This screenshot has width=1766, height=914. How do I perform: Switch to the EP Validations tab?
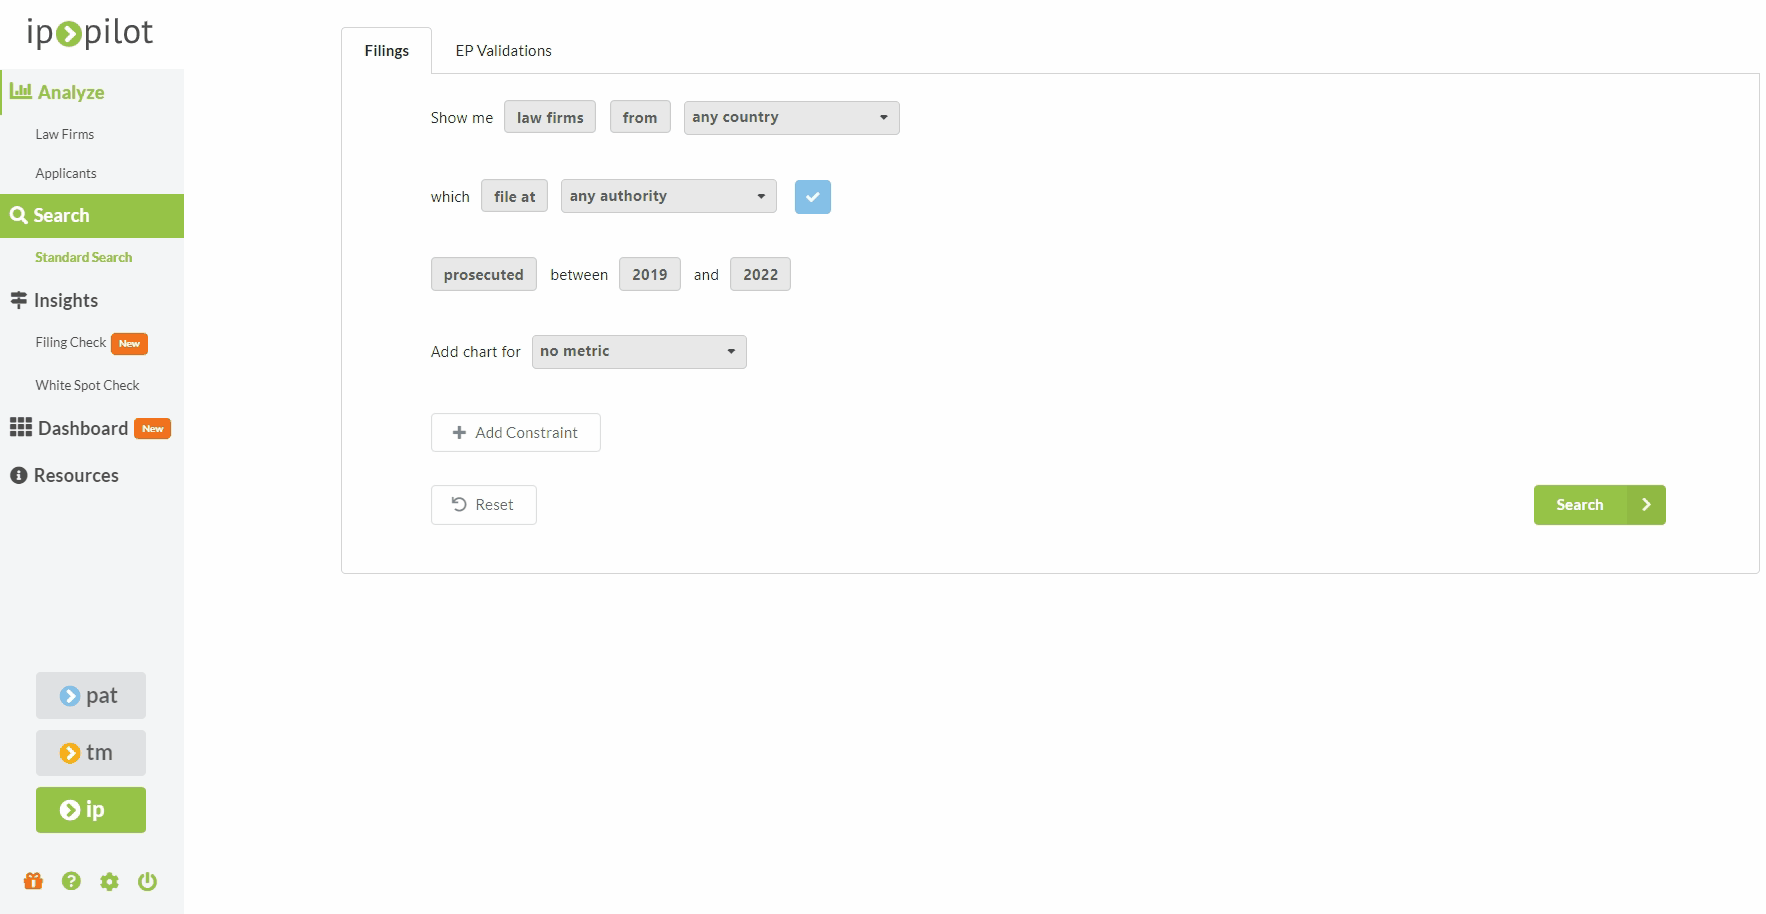[503, 51]
